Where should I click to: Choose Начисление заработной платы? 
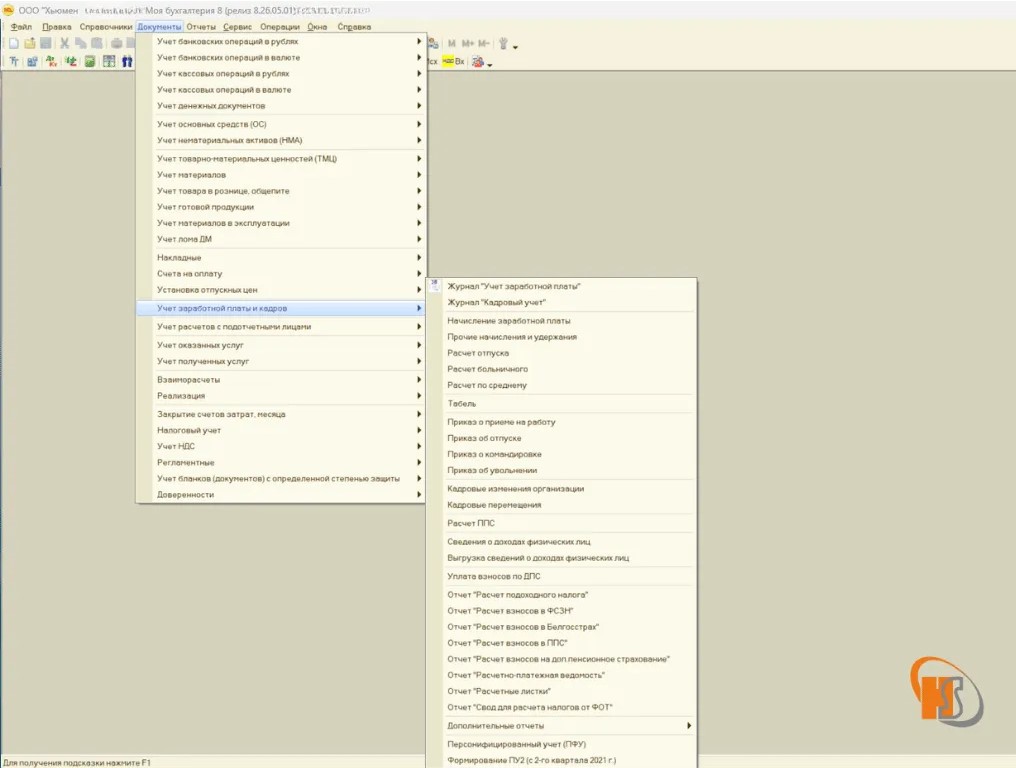click(x=562, y=320)
